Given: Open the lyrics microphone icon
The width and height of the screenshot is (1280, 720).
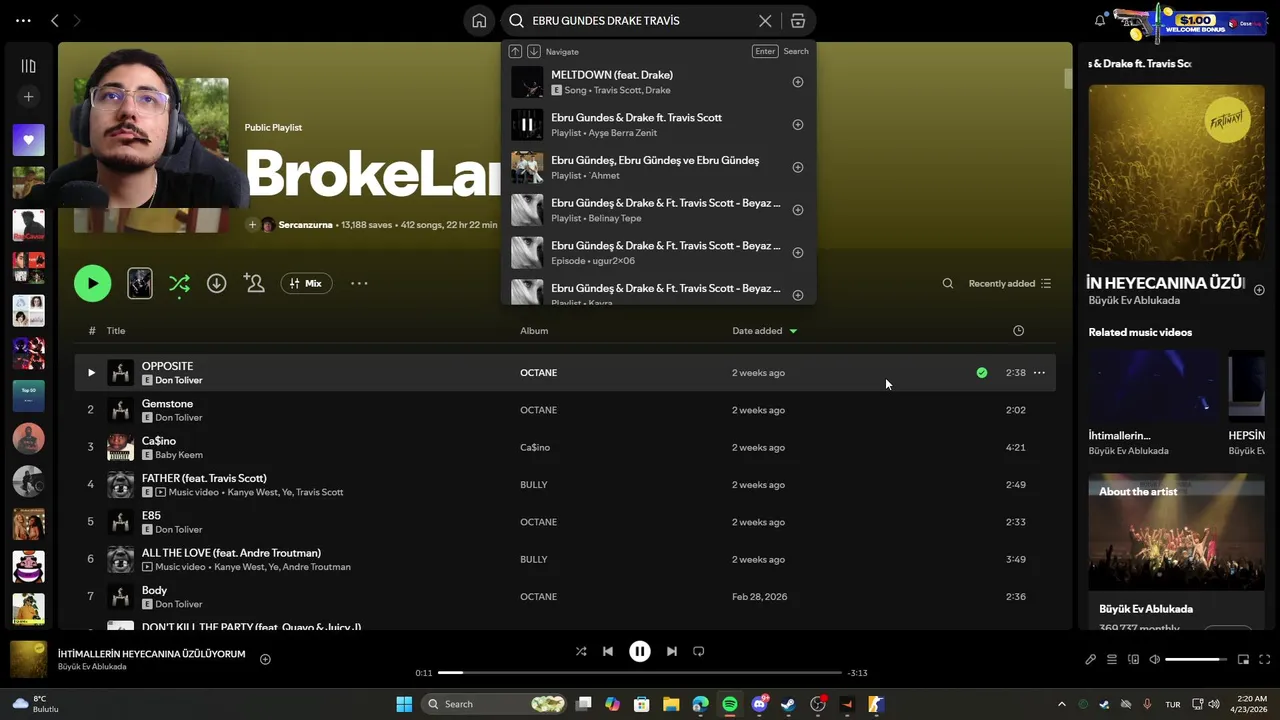Looking at the screenshot, I should coord(1091,660).
